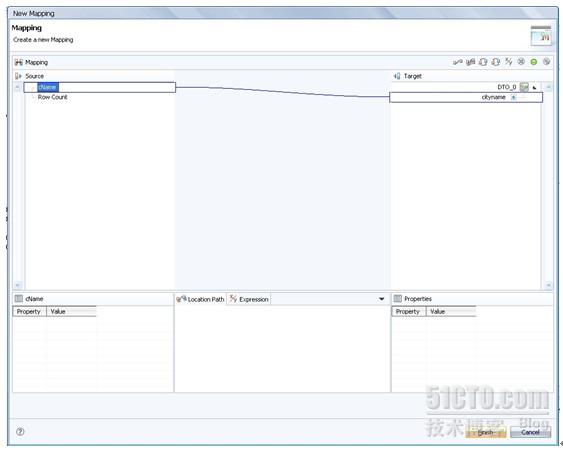Click the expression-symbol icon in Mapping toolbar
The width and height of the screenshot is (563, 451).
[508, 62]
